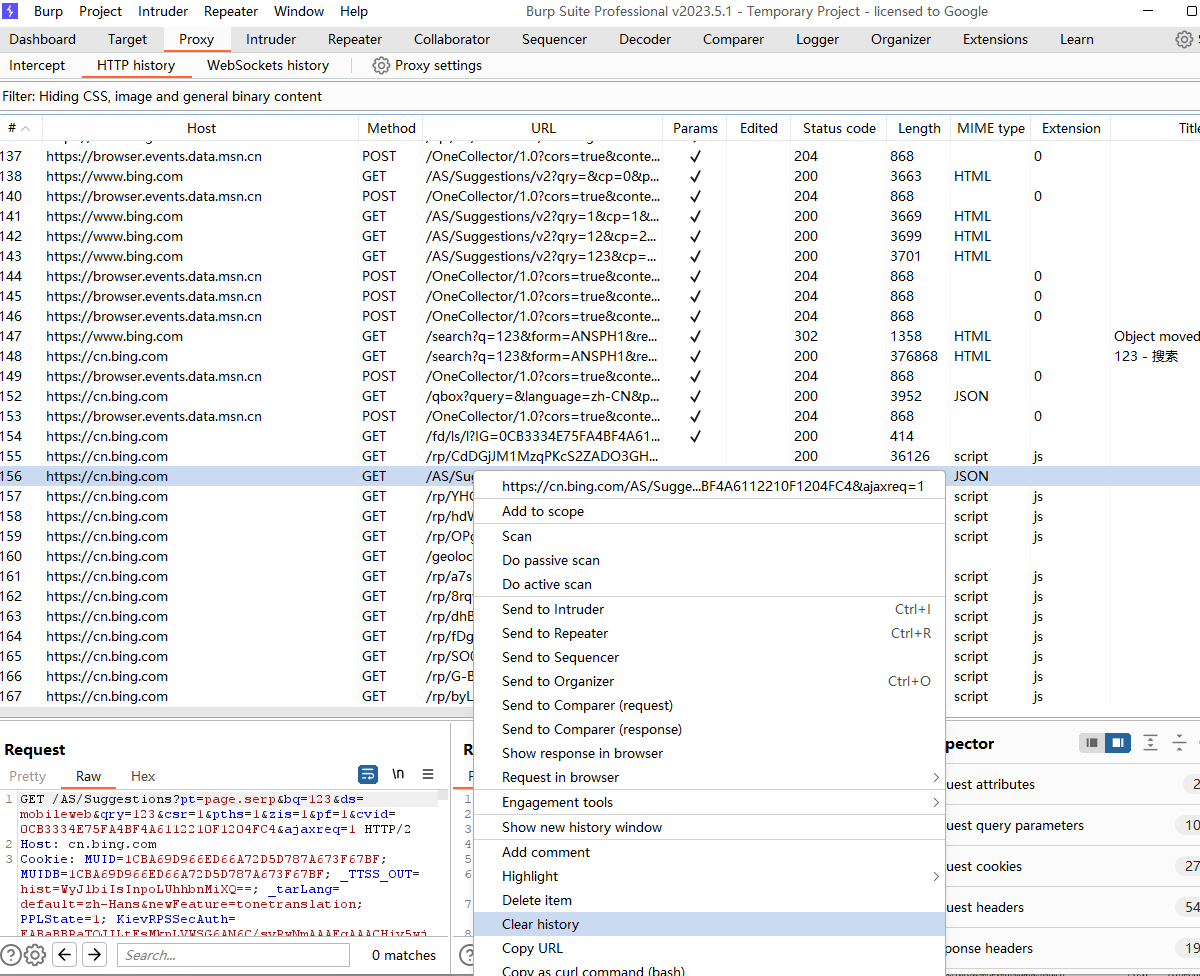Expand Engagement tools submenu arrow
The width and height of the screenshot is (1200, 976).
coord(936,802)
